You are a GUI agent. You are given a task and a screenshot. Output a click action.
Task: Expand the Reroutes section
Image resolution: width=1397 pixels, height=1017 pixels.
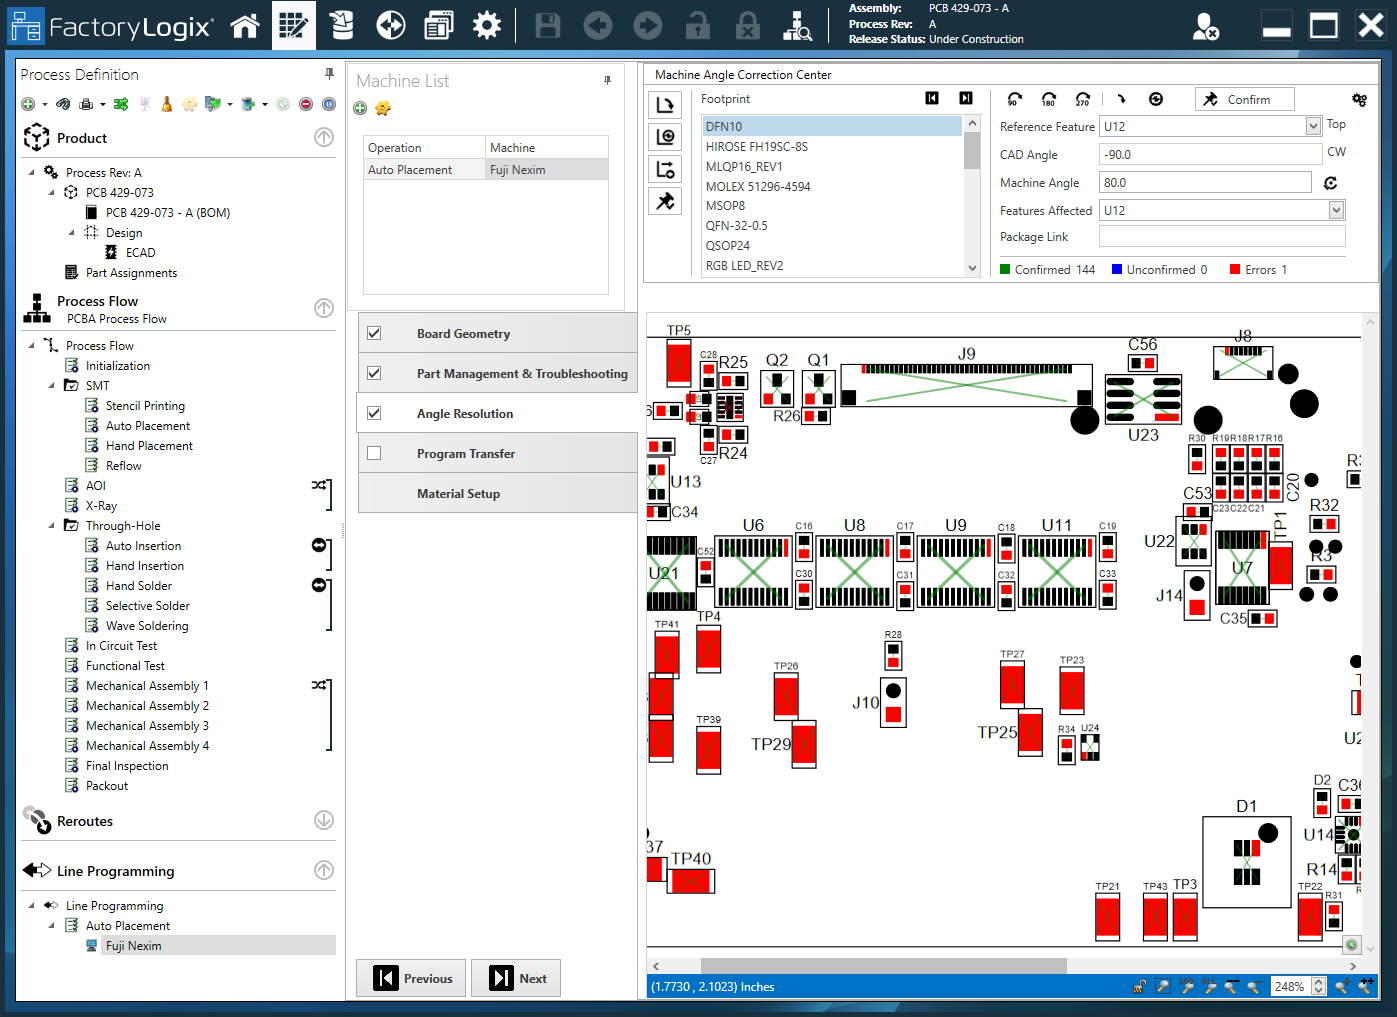[x=324, y=820]
